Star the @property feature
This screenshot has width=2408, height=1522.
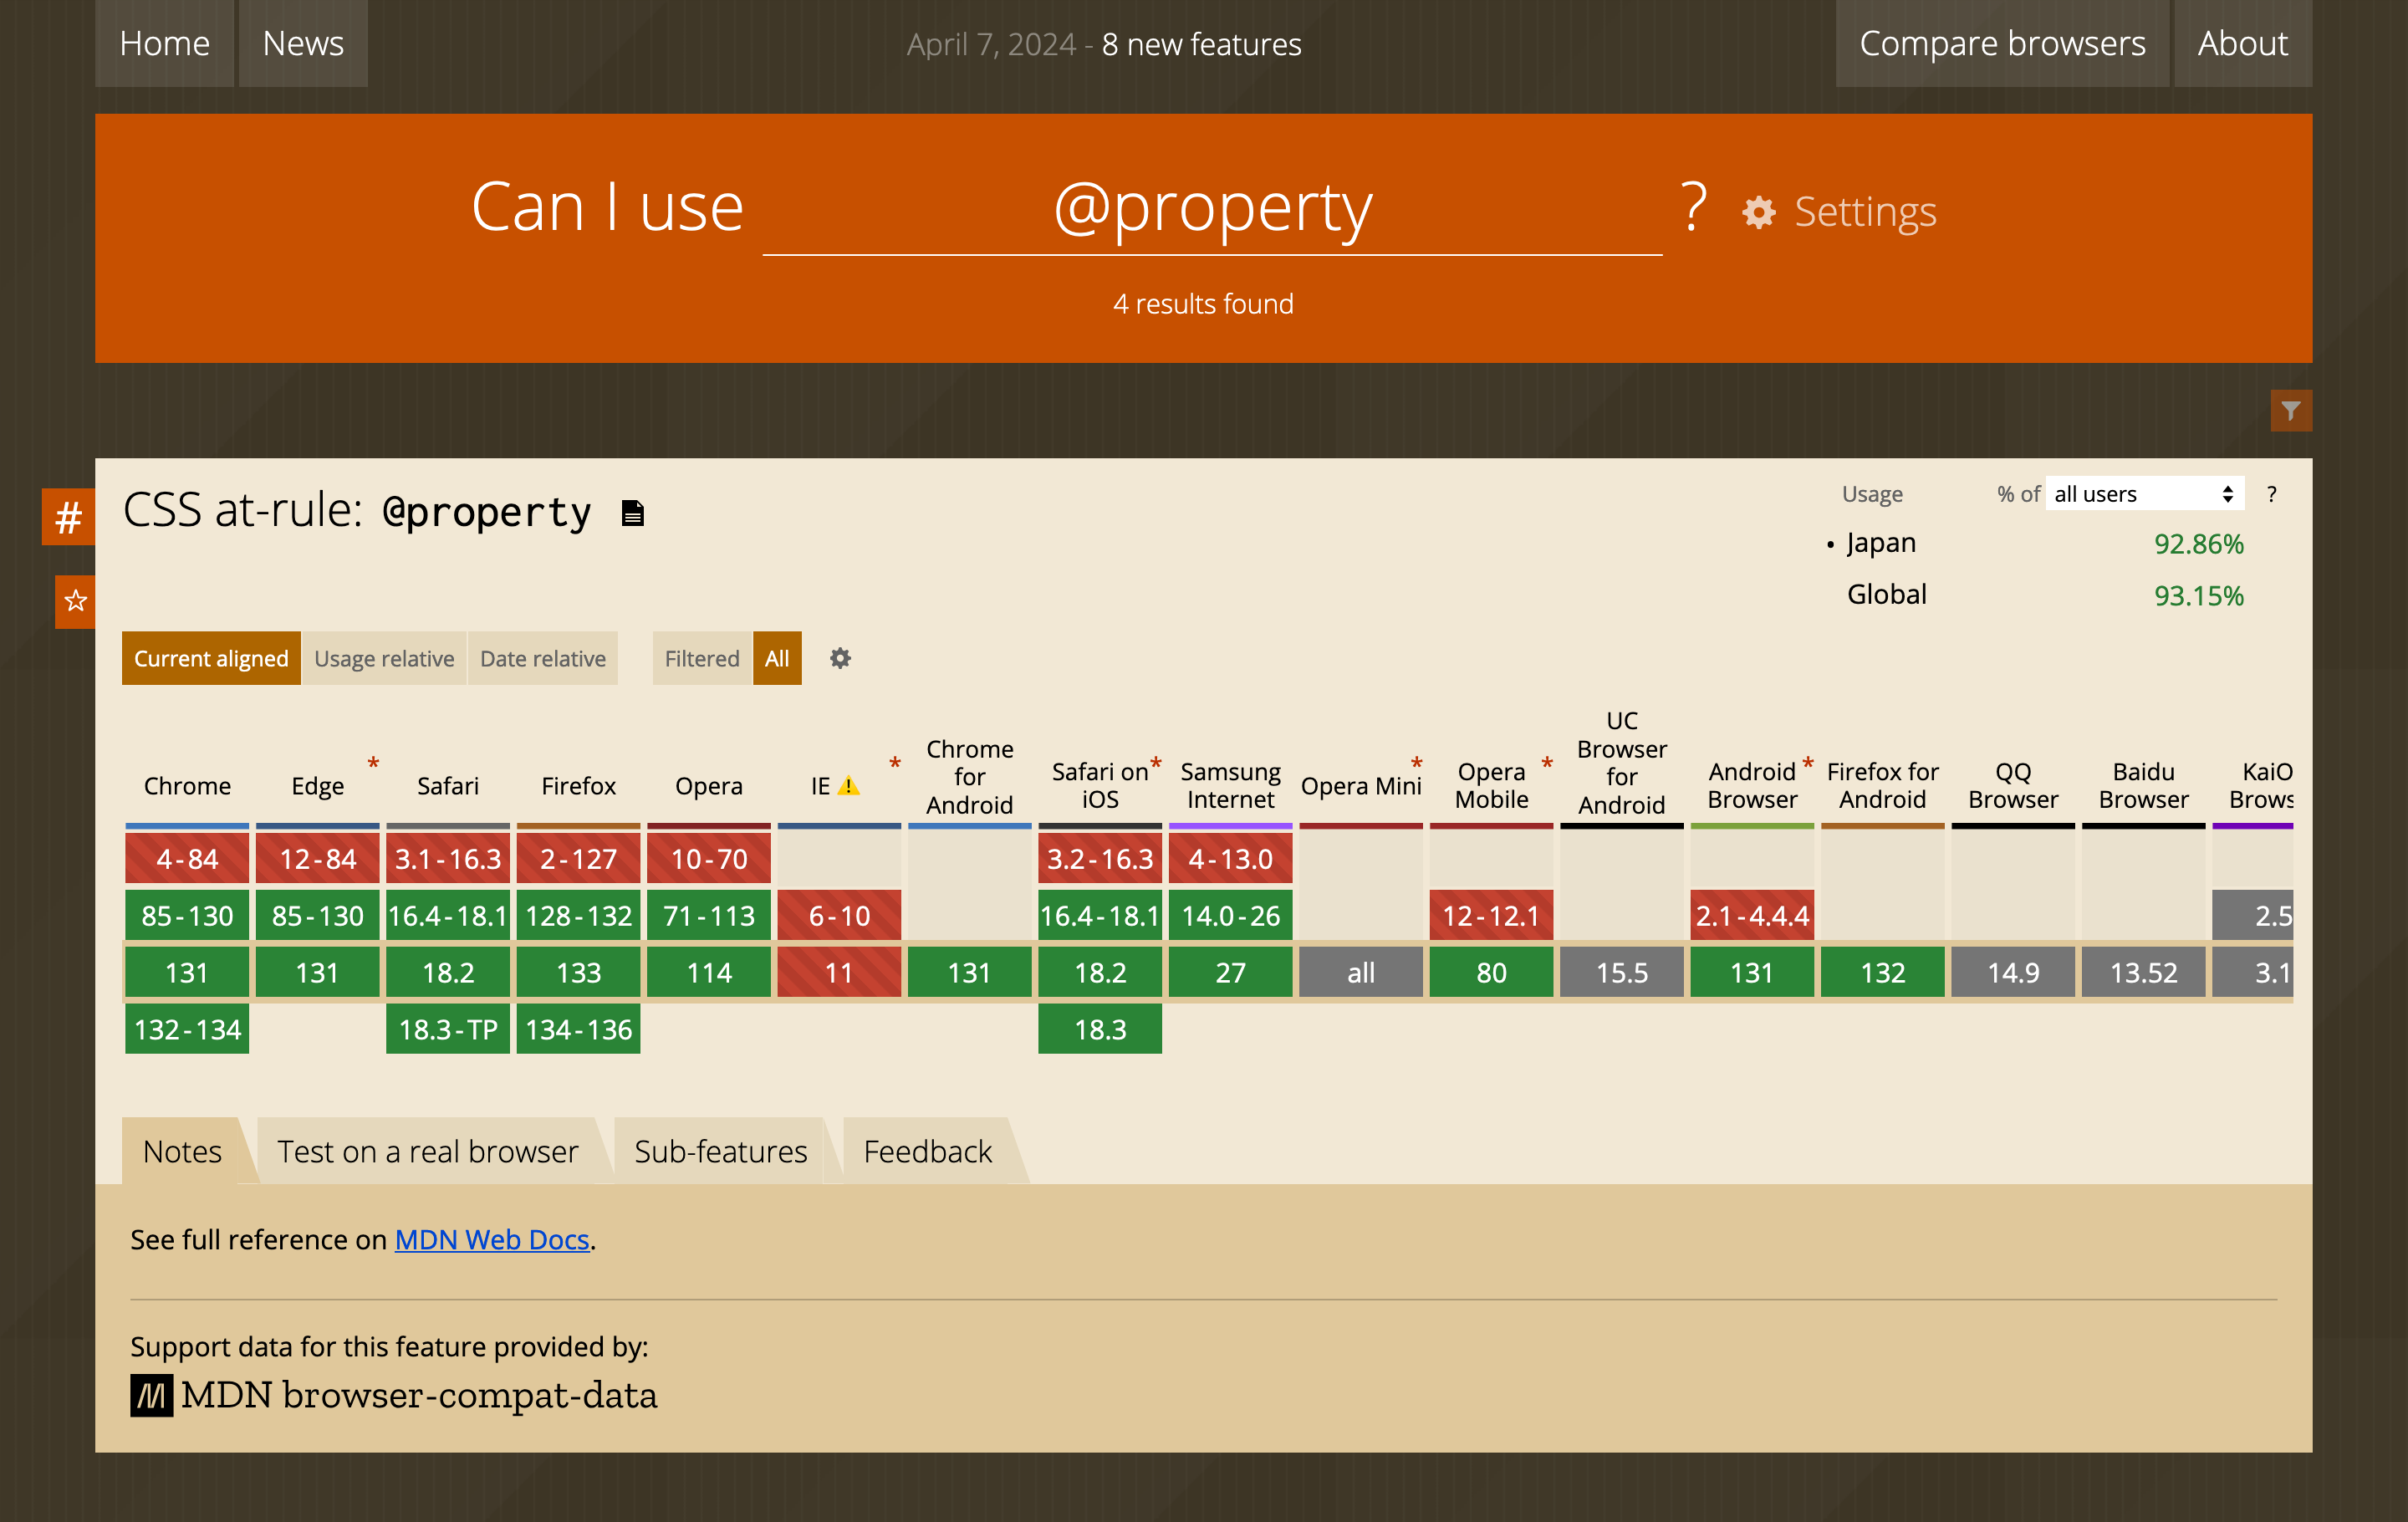point(75,601)
